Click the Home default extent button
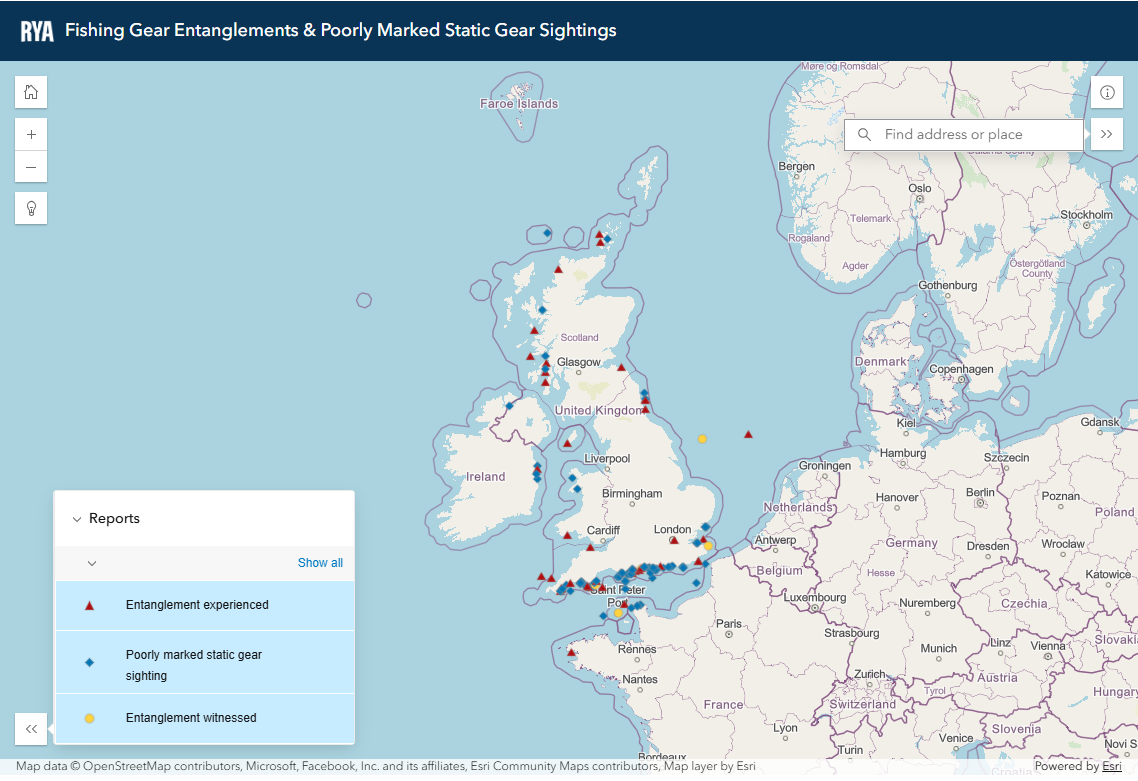Image resolution: width=1138 pixels, height=781 pixels. click(31, 92)
